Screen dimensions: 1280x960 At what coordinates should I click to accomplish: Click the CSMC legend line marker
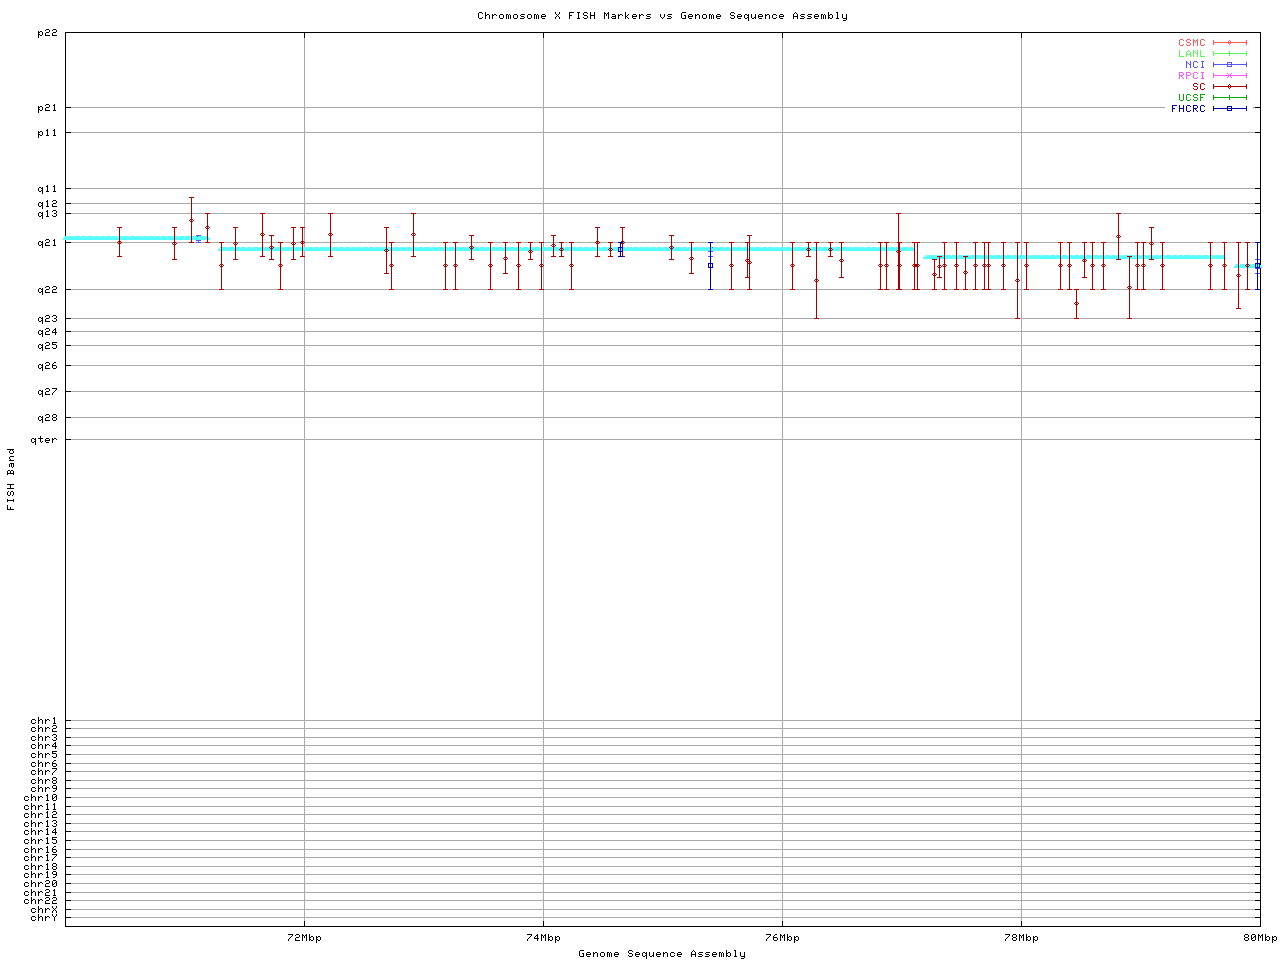[x=1229, y=43]
